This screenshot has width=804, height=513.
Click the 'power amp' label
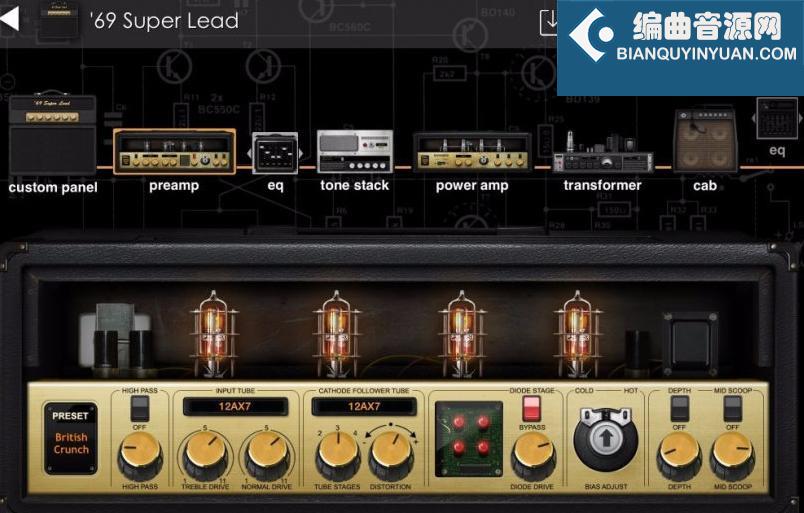click(x=472, y=186)
